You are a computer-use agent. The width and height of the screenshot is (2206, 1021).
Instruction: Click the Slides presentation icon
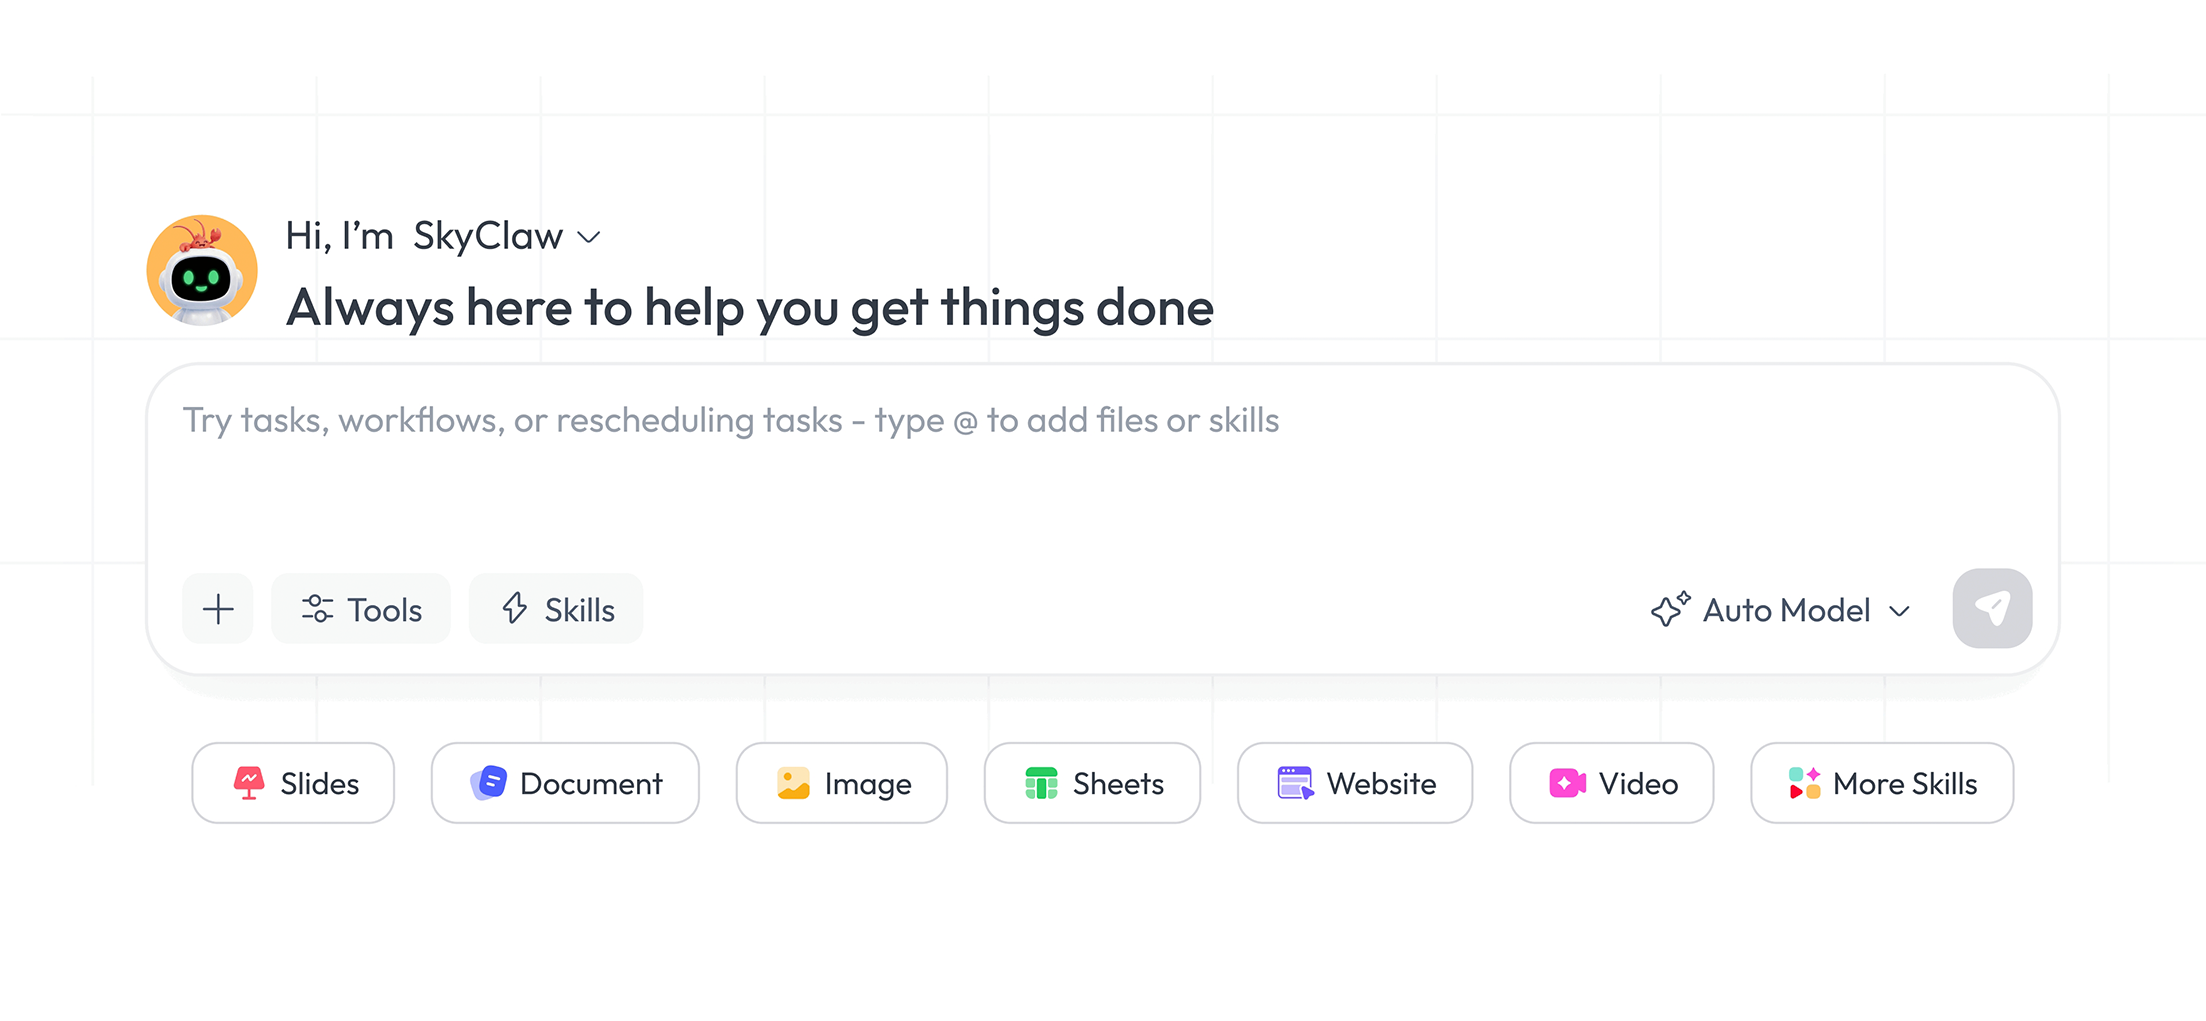click(x=249, y=783)
